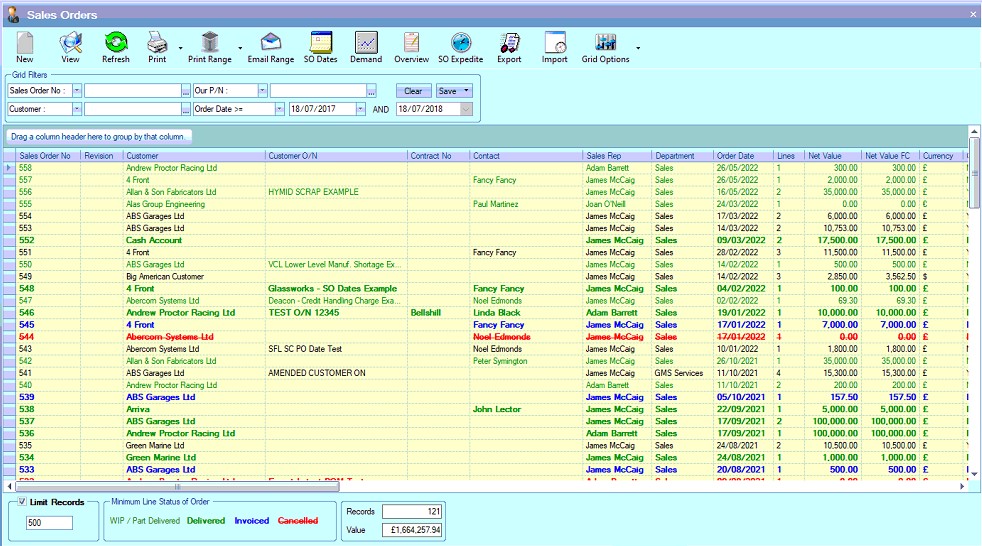Click the Net Value column header
The height and width of the screenshot is (546, 982).
pos(832,156)
